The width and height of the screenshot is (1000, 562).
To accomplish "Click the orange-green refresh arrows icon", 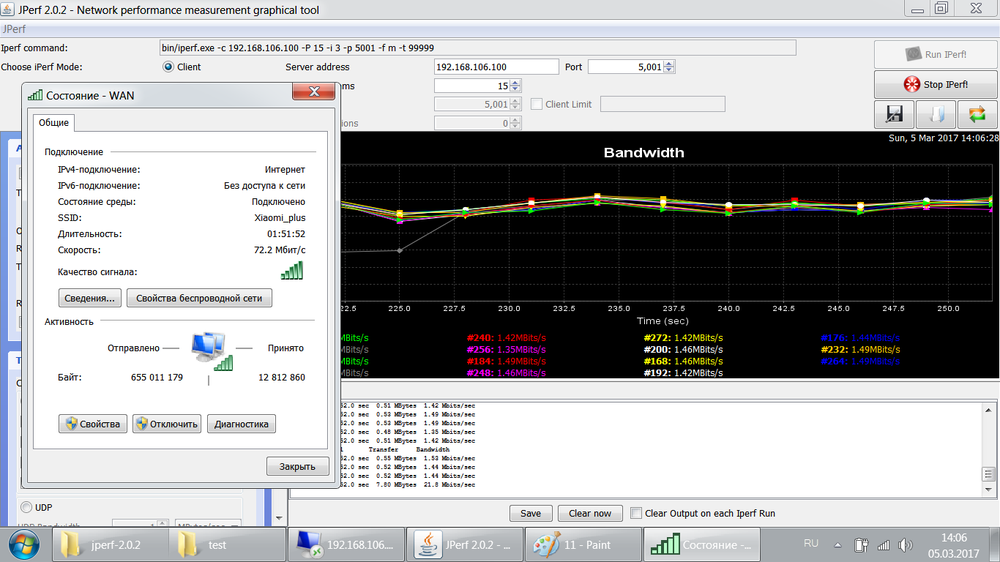I will tap(977, 114).
